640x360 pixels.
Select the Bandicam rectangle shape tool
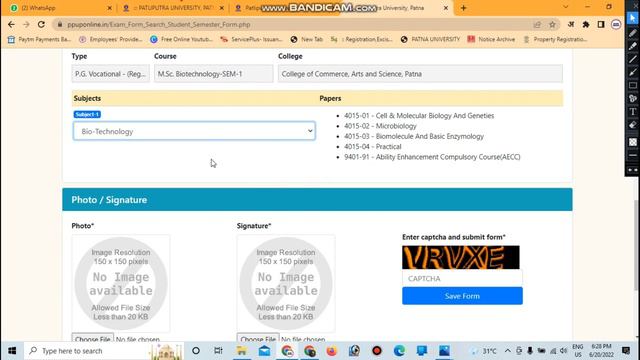[633, 85]
